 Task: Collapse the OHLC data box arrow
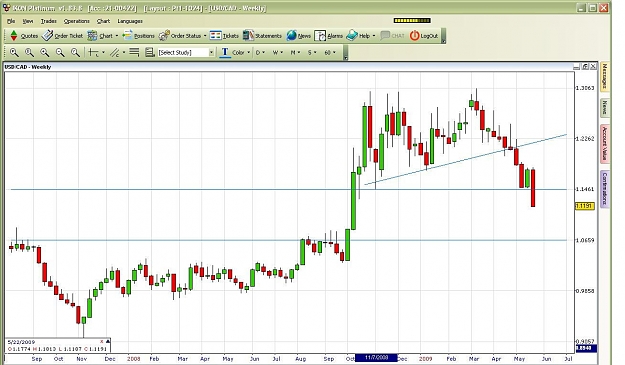(108, 341)
